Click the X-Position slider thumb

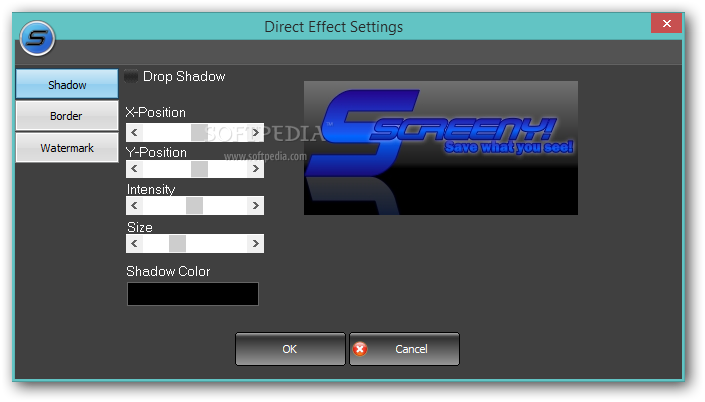point(199,132)
